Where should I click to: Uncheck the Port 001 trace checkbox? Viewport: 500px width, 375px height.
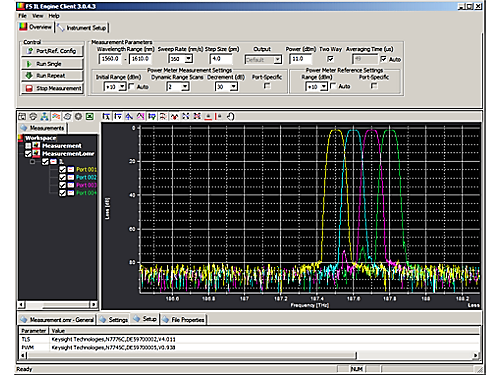coord(62,169)
